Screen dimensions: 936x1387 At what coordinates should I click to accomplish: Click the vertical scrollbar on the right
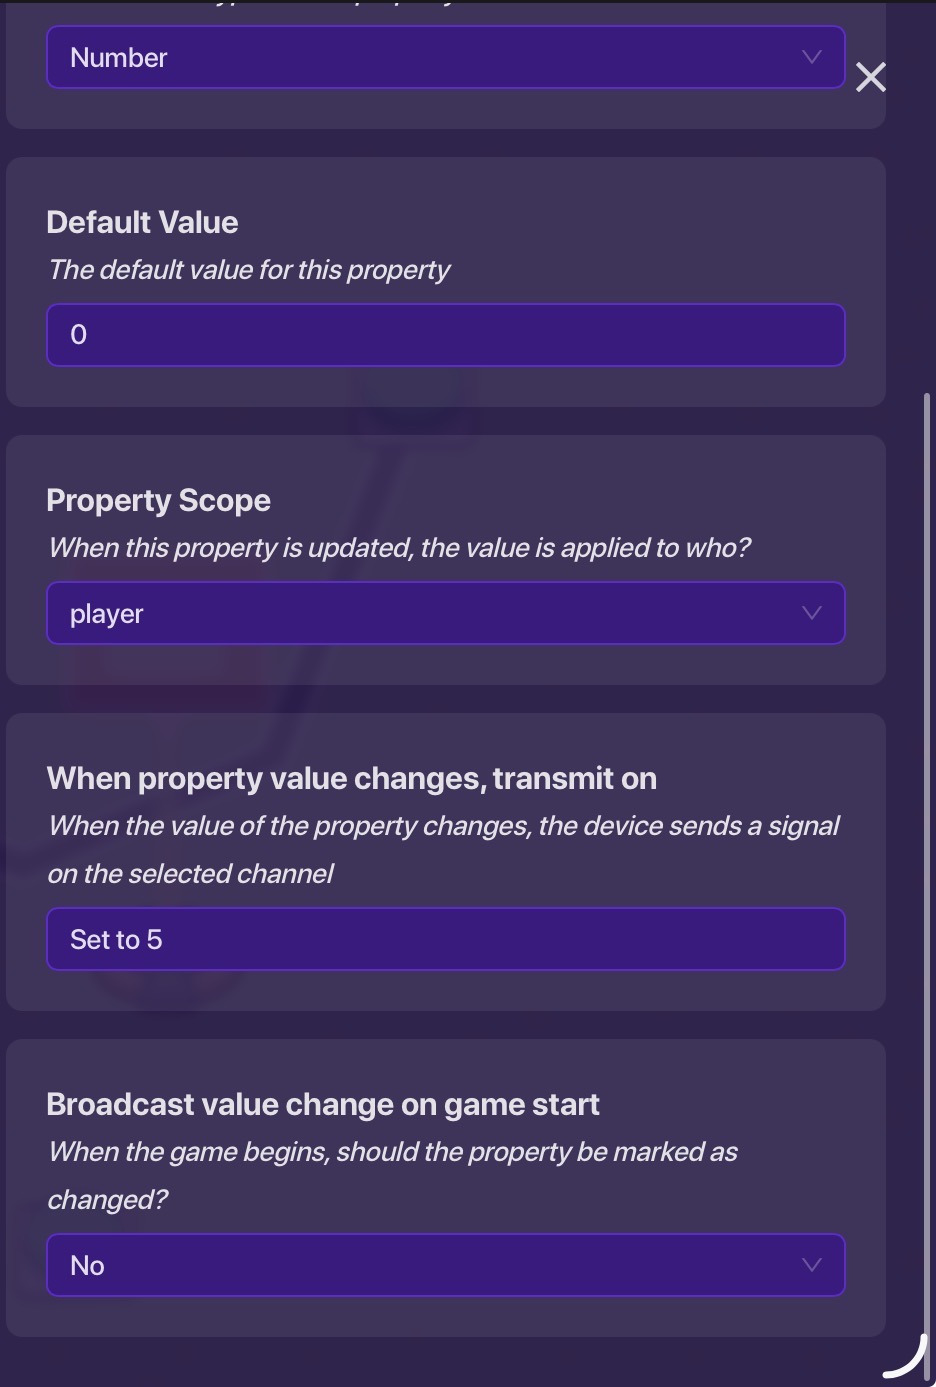(927, 800)
